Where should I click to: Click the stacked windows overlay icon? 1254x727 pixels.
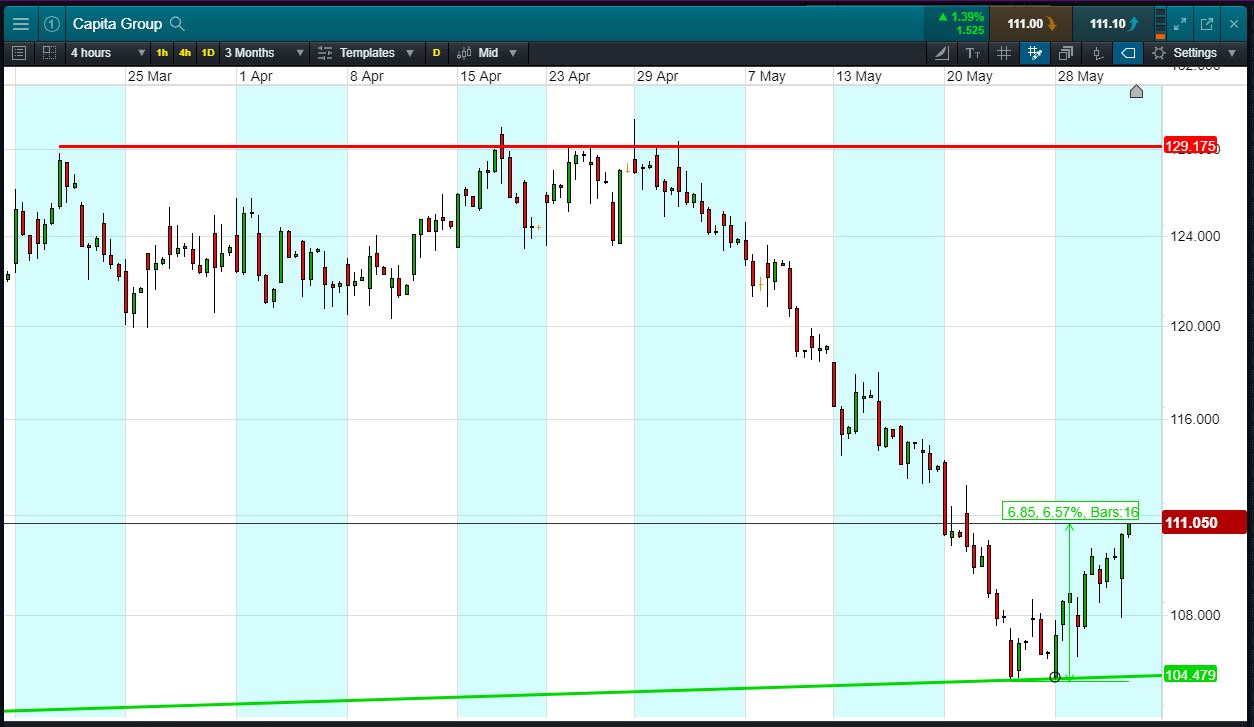tap(1066, 52)
